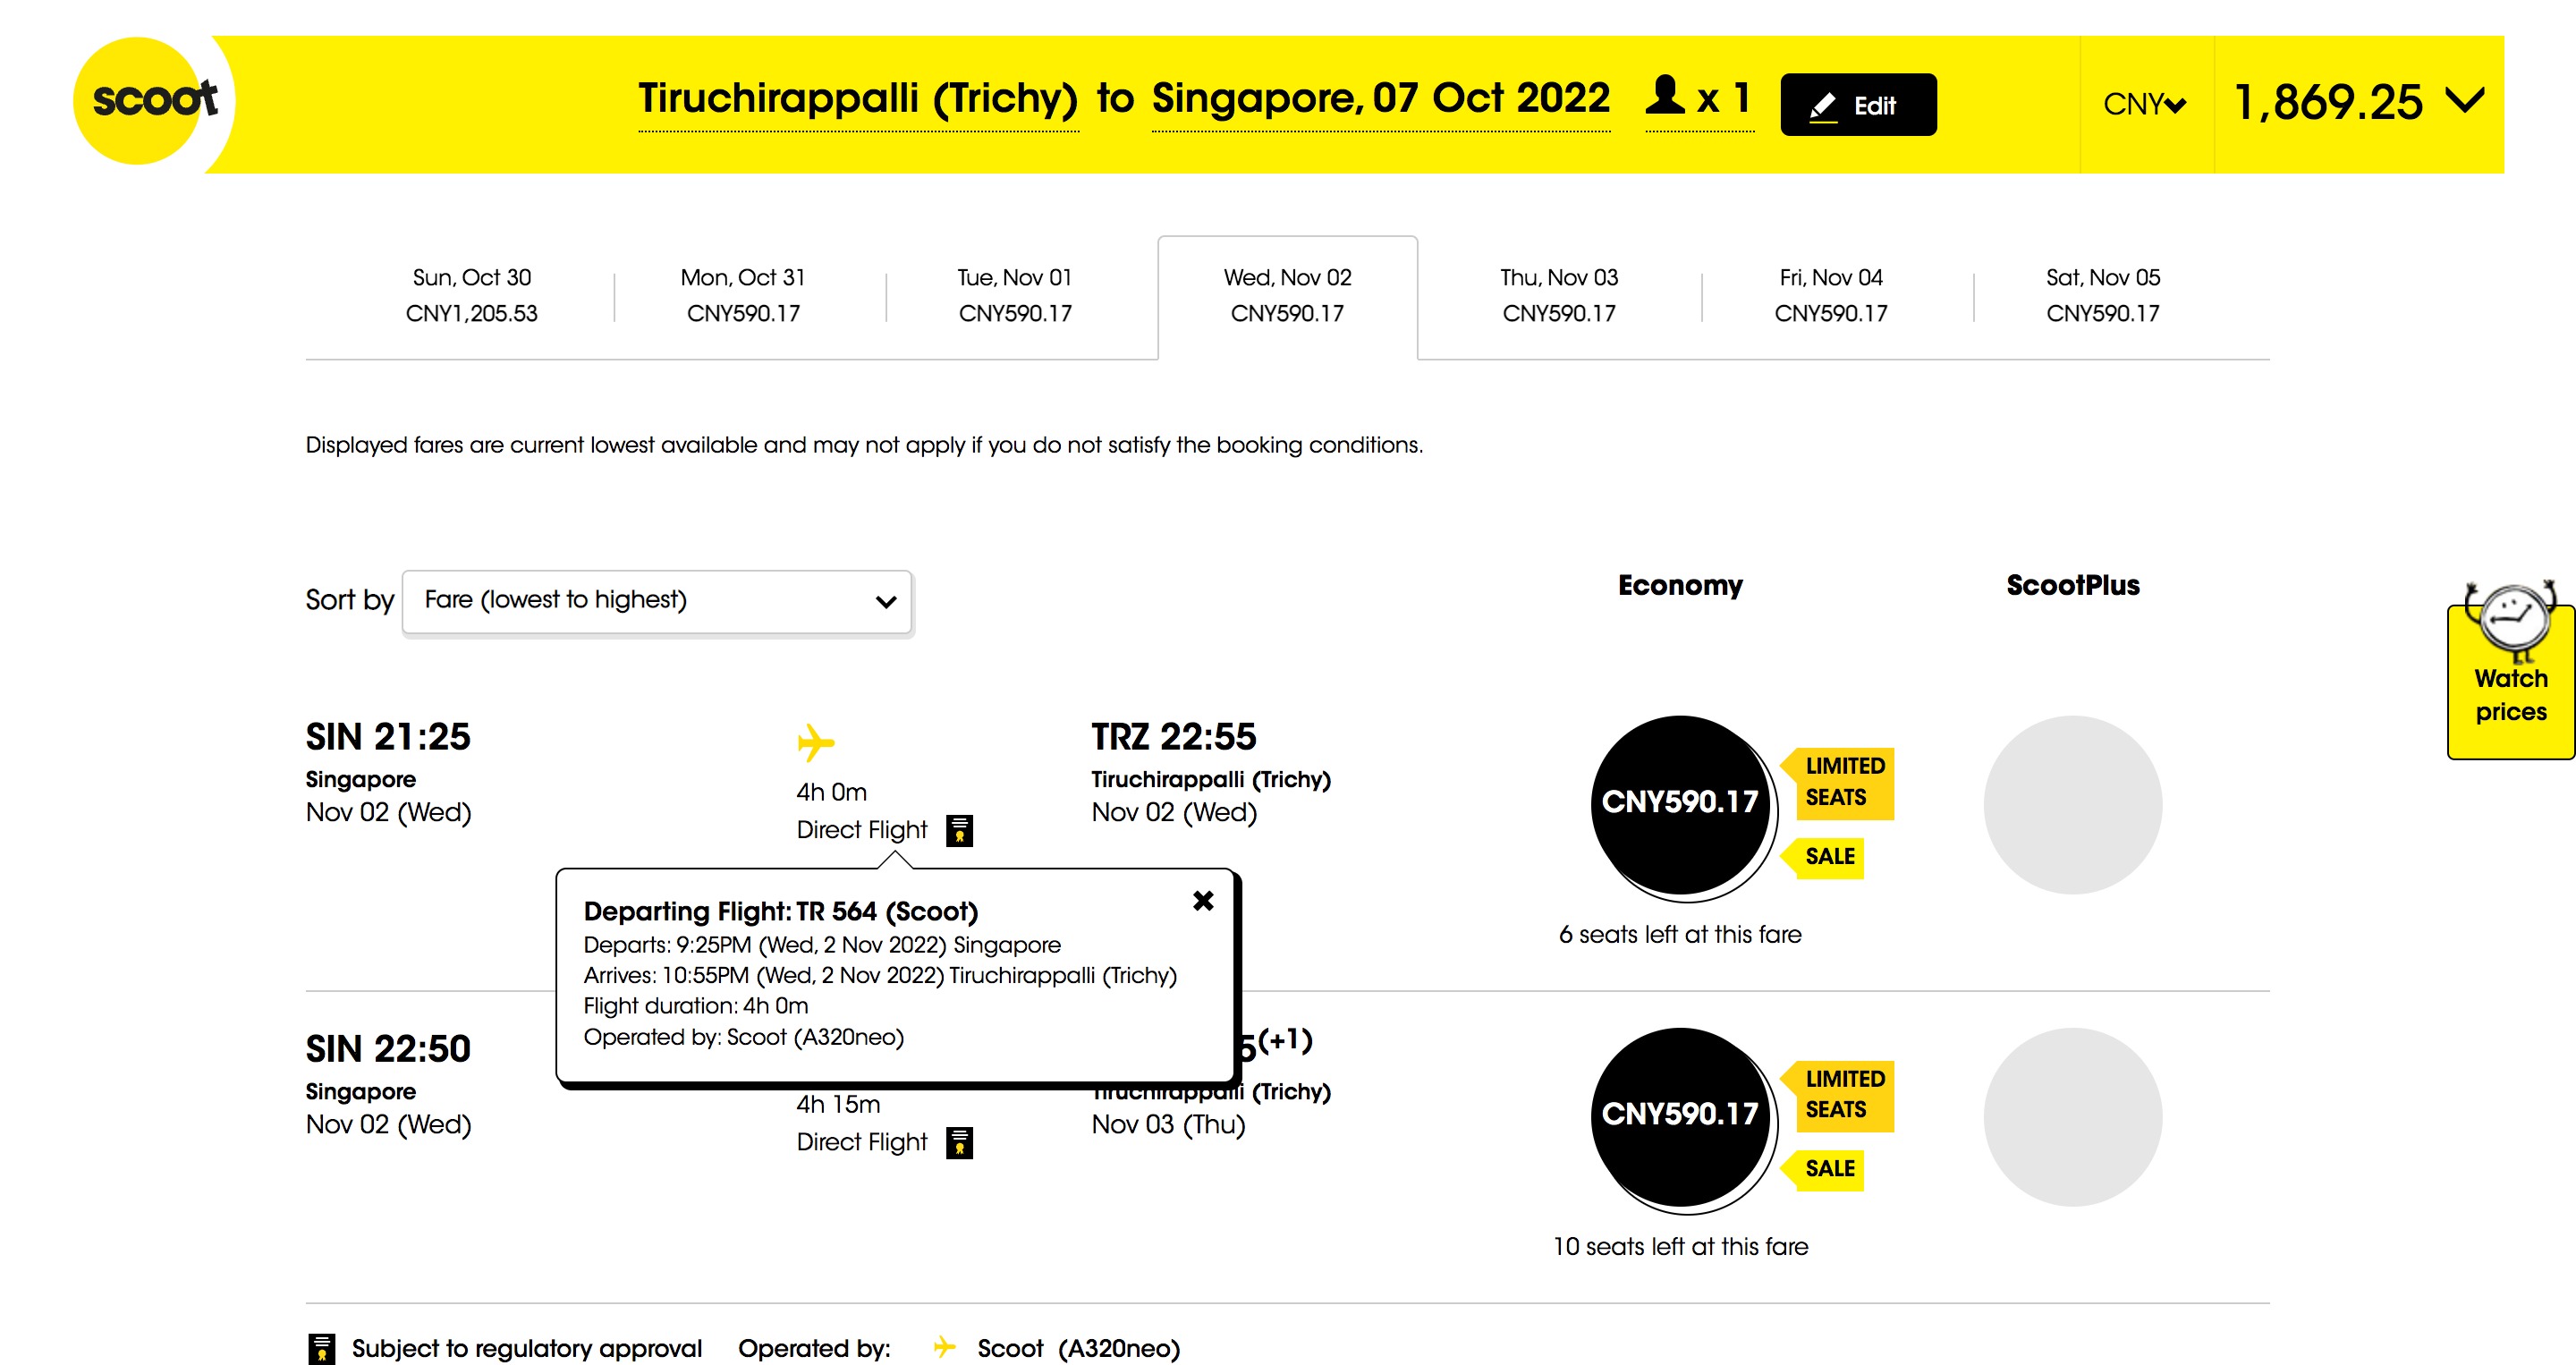This screenshot has height=1365, width=2576.
Task: Select the ScootPlus fare circle for the 21:25 flight
Action: pyautogui.click(x=2072, y=804)
